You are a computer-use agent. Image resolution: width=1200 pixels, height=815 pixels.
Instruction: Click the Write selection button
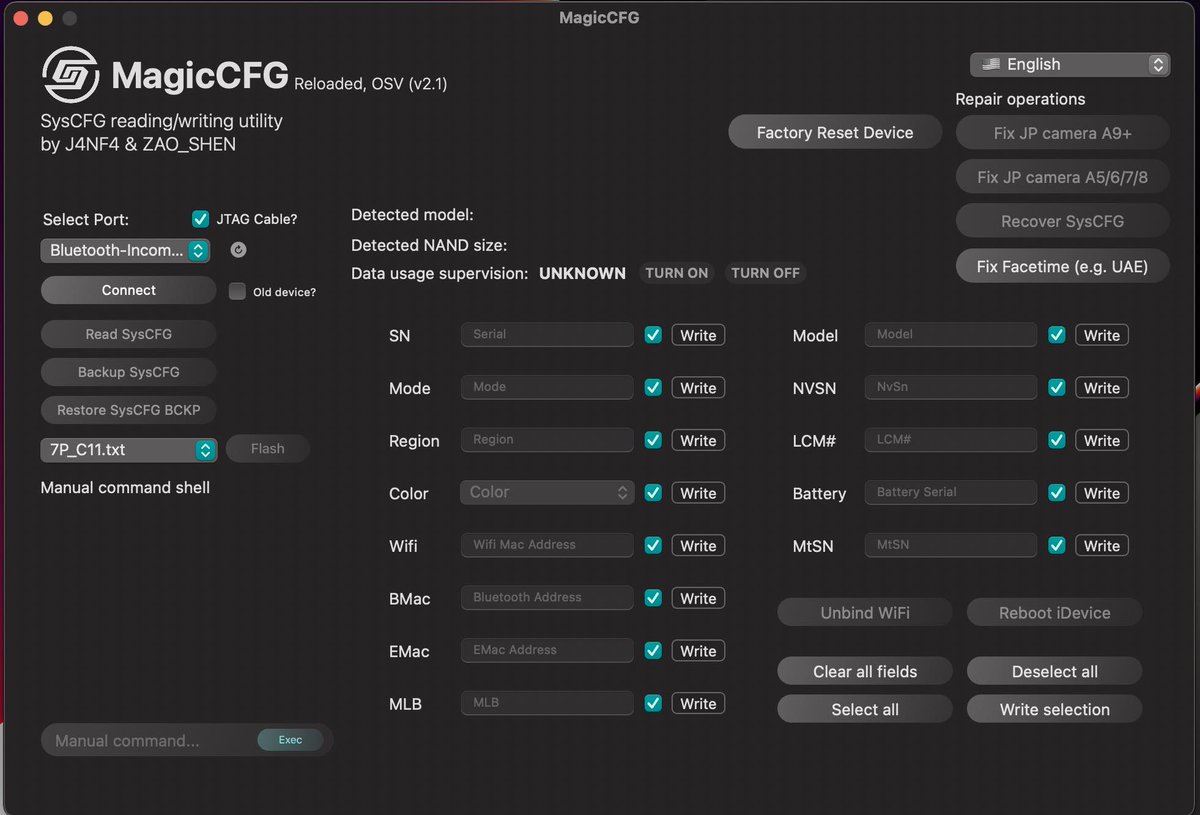pos(1055,709)
